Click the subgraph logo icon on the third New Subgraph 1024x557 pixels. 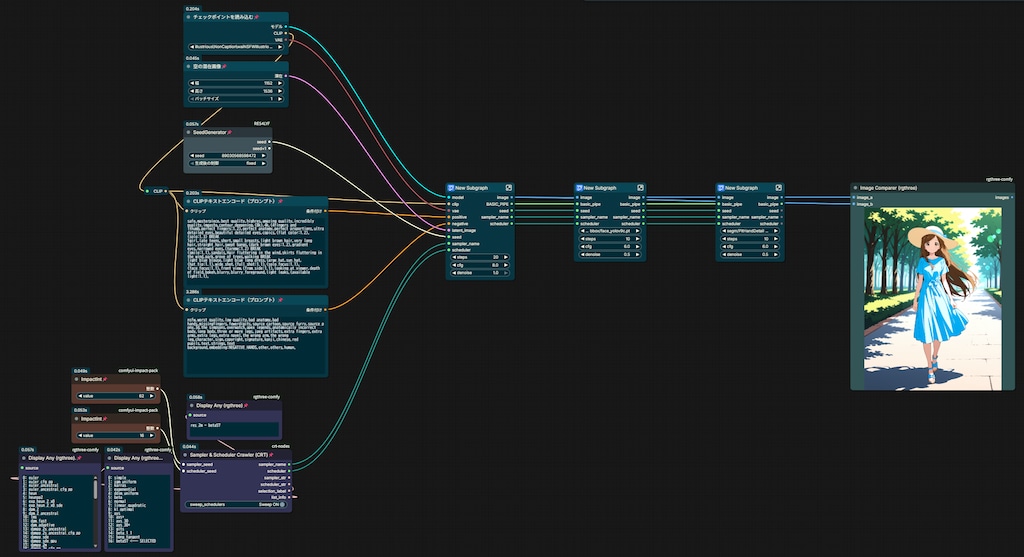(x=721, y=187)
